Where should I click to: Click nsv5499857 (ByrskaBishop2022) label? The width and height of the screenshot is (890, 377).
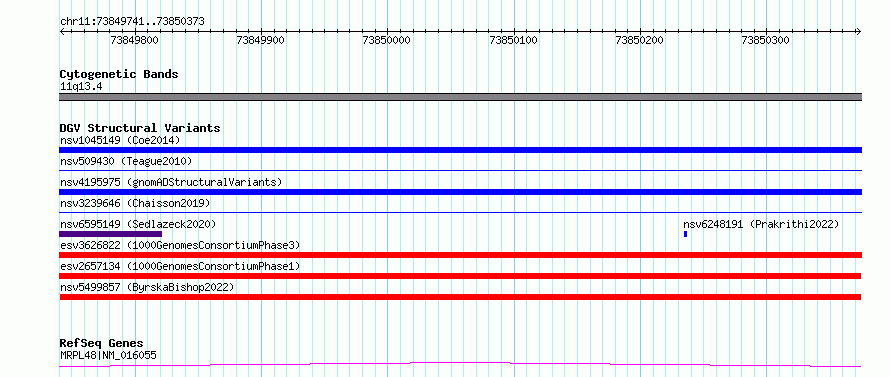coord(147,287)
